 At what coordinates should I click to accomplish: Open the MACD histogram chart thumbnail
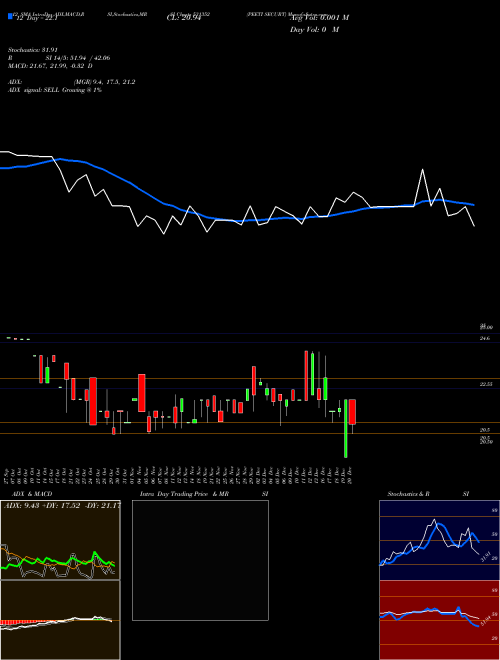(x=60, y=620)
